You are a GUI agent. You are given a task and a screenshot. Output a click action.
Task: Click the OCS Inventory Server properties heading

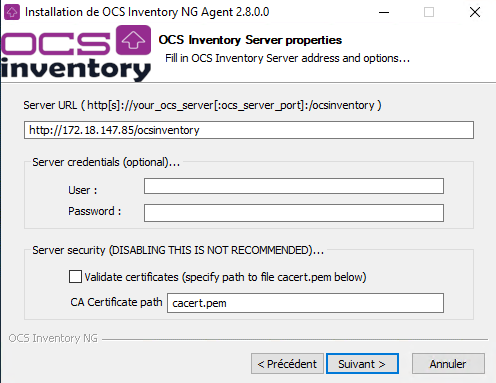pyautogui.click(x=250, y=40)
